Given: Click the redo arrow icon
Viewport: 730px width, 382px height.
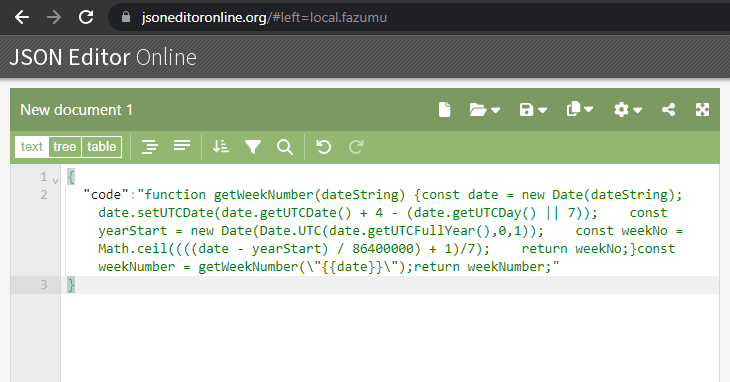Looking at the screenshot, I should [356, 147].
